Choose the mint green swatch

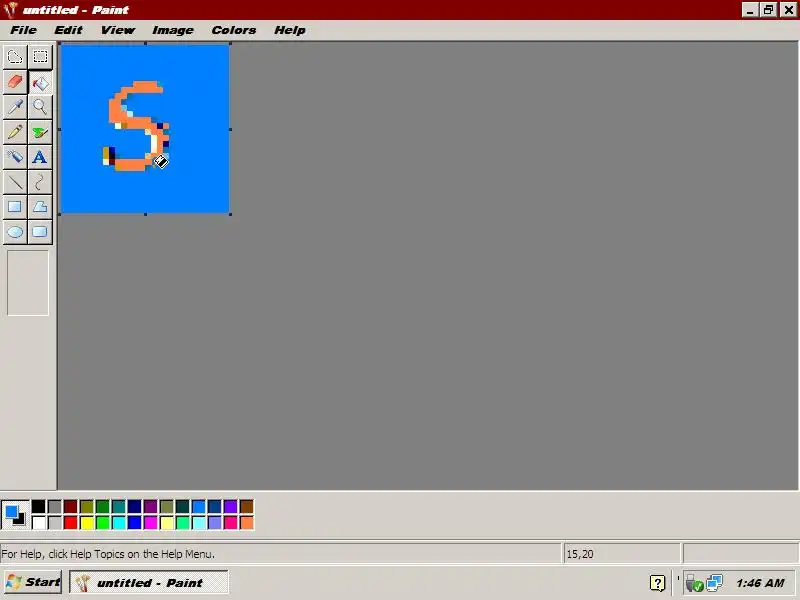(x=183, y=522)
